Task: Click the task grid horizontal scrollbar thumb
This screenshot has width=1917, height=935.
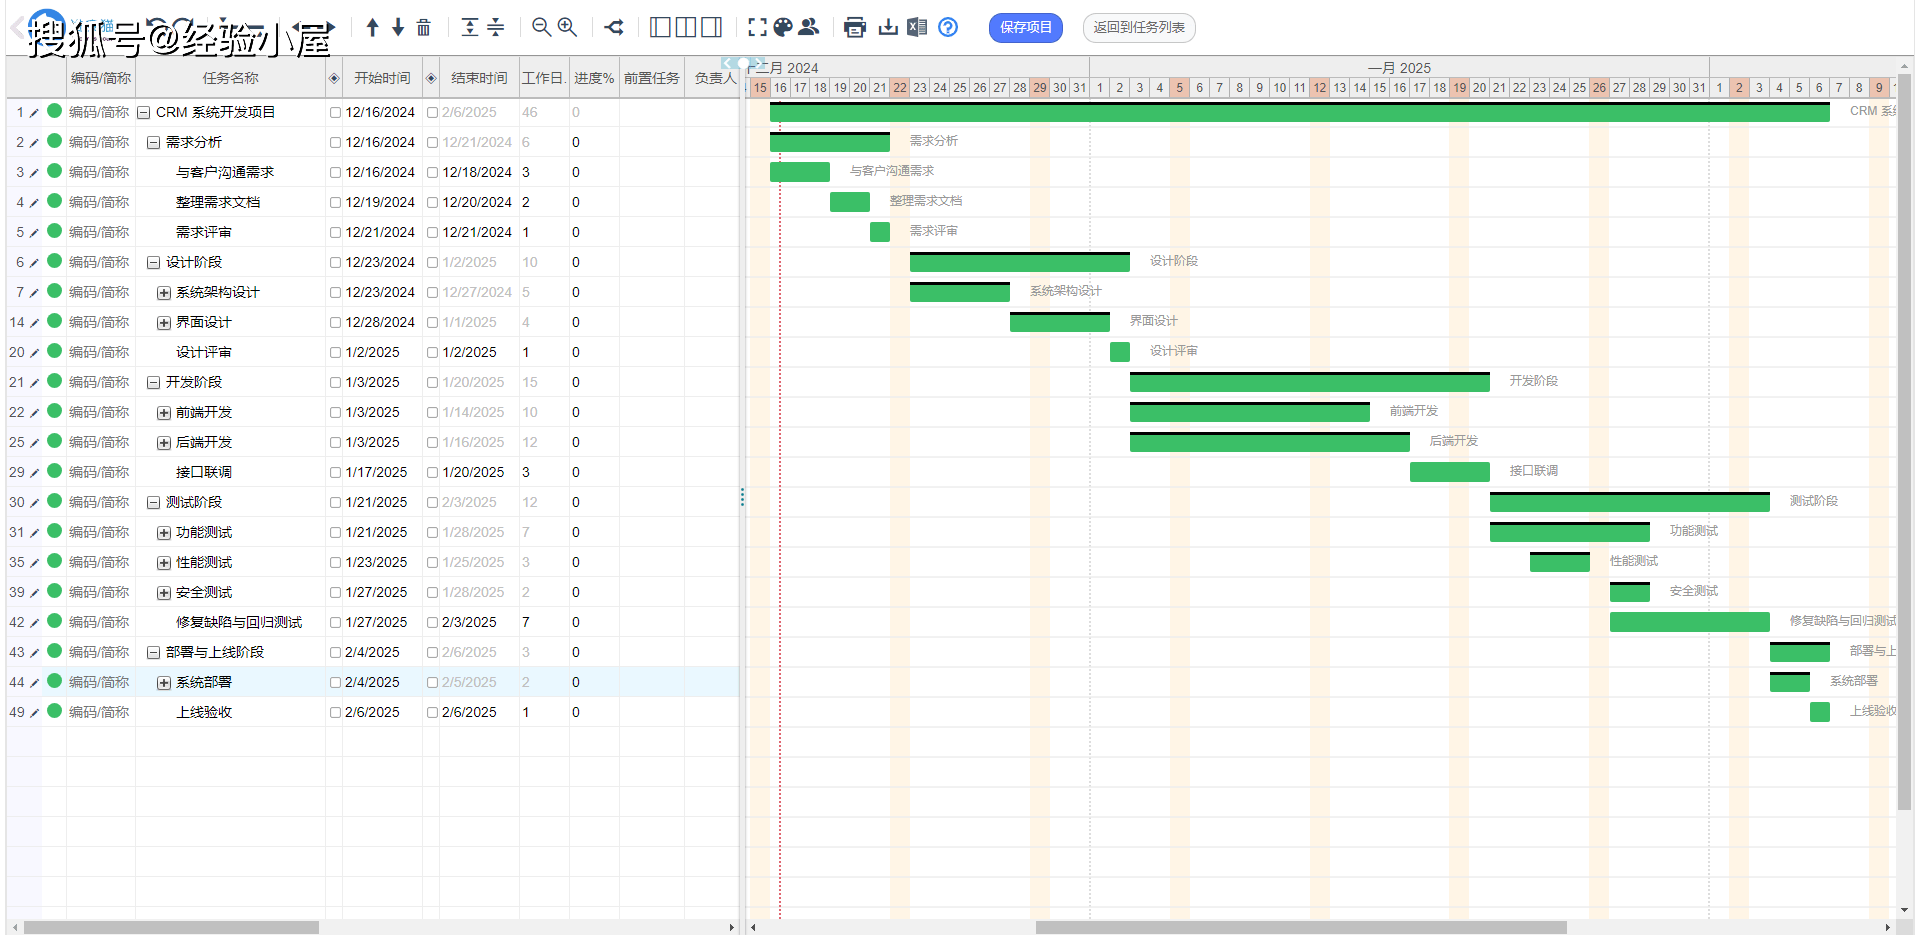Action: coord(171,927)
